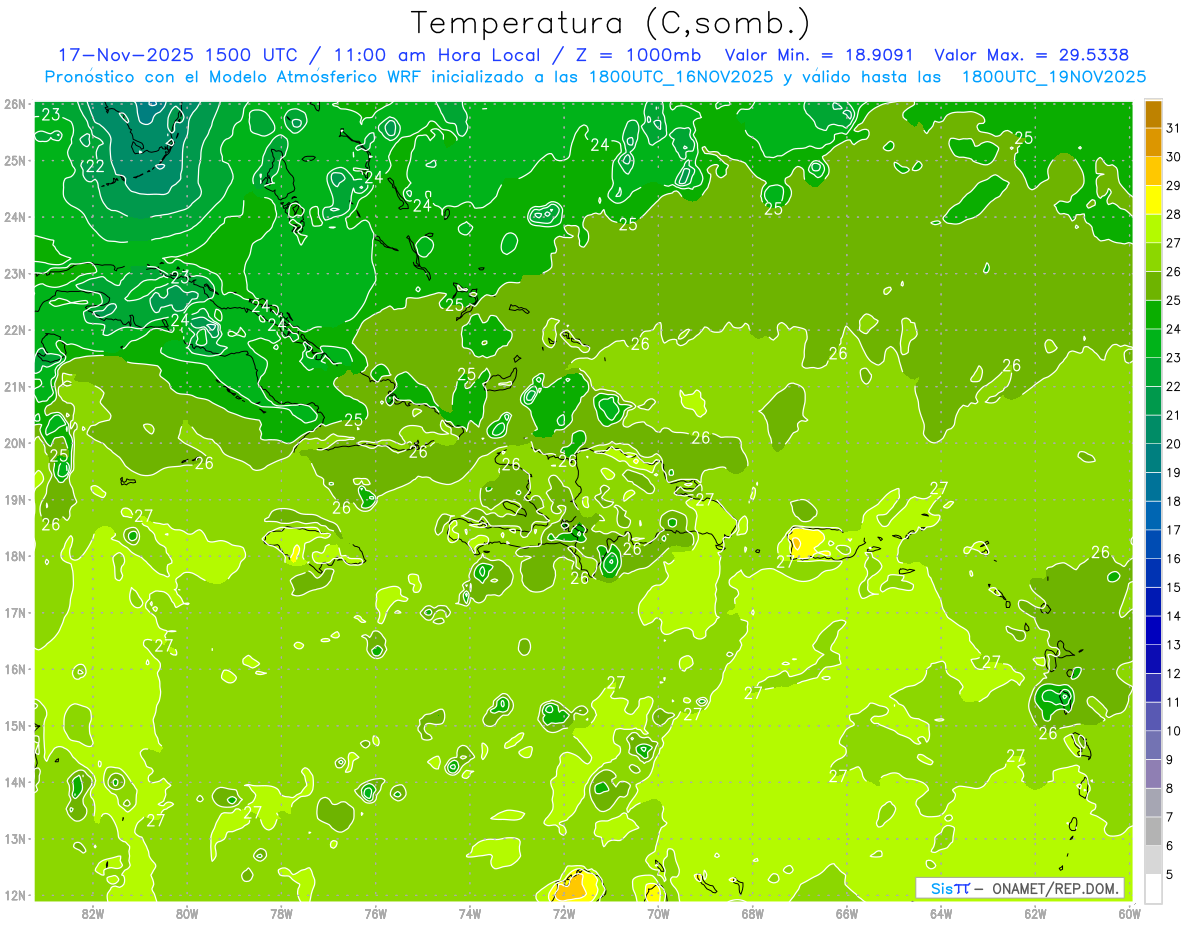Viewport: 1200px width, 927px height.
Task: Select the 80W longitude axis label
Action: point(187,914)
